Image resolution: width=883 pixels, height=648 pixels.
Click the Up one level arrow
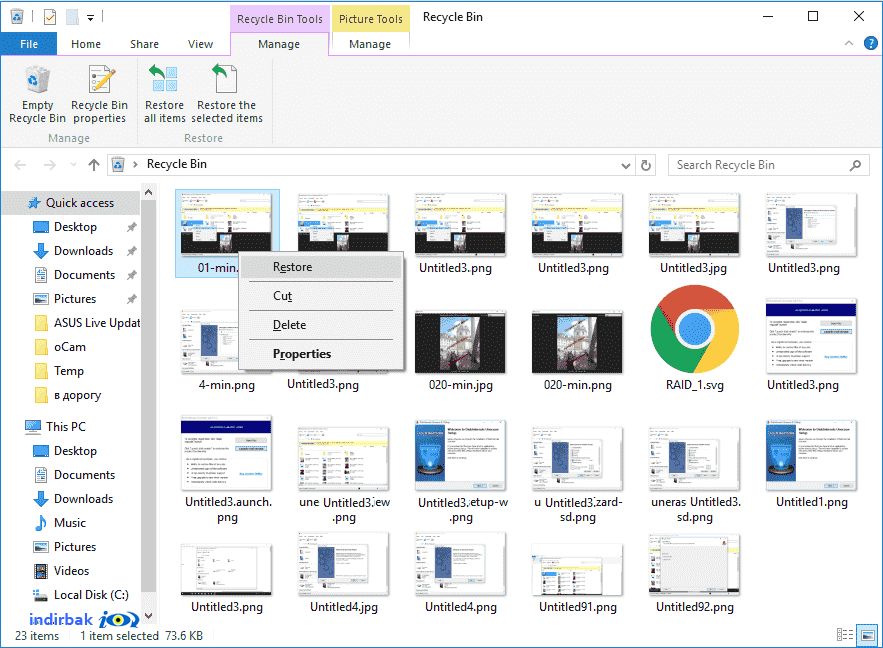(94, 164)
